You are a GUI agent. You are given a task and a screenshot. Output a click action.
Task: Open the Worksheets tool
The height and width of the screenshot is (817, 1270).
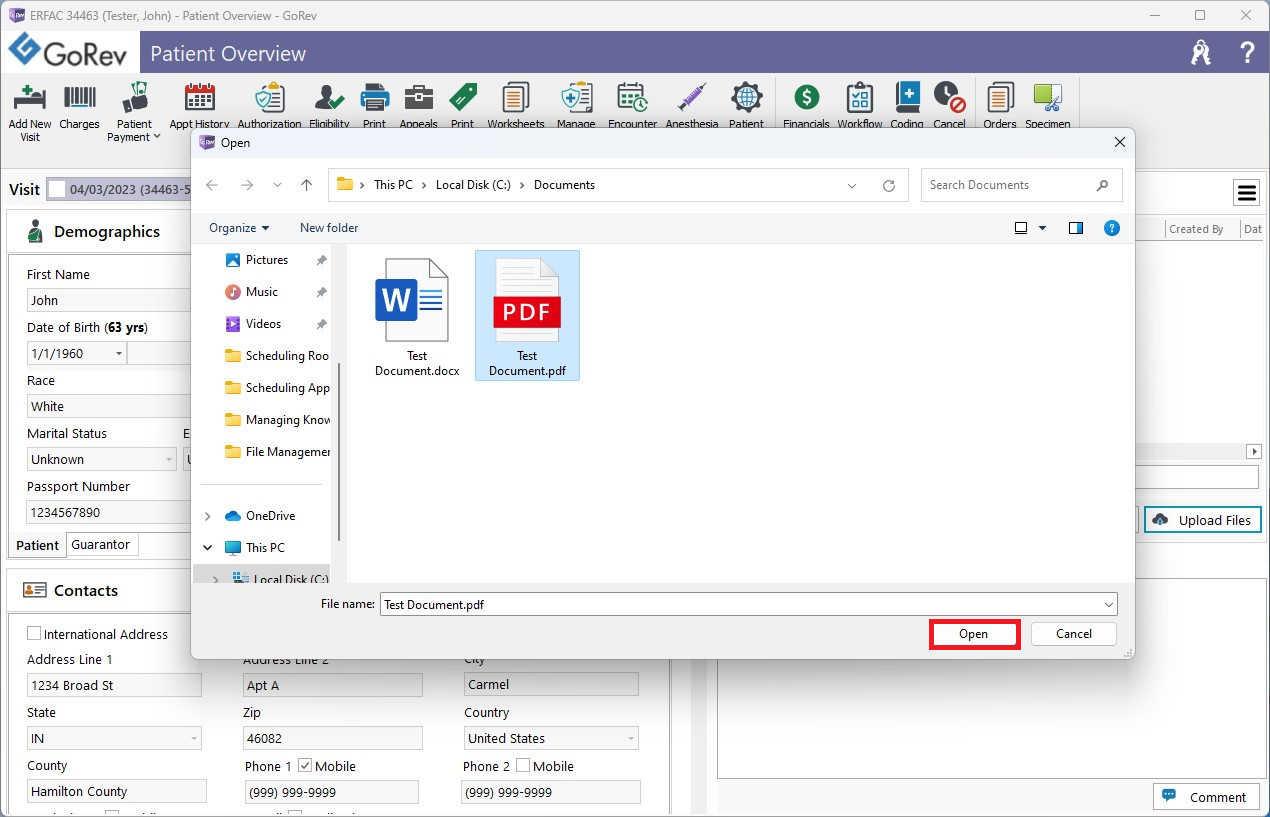pos(516,106)
